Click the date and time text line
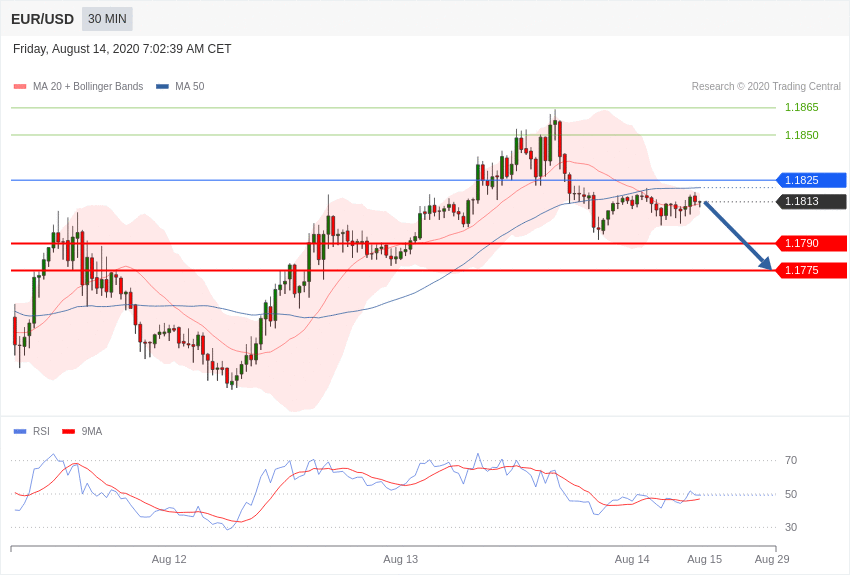Viewport: 850px width, 576px height. (122, 49)
